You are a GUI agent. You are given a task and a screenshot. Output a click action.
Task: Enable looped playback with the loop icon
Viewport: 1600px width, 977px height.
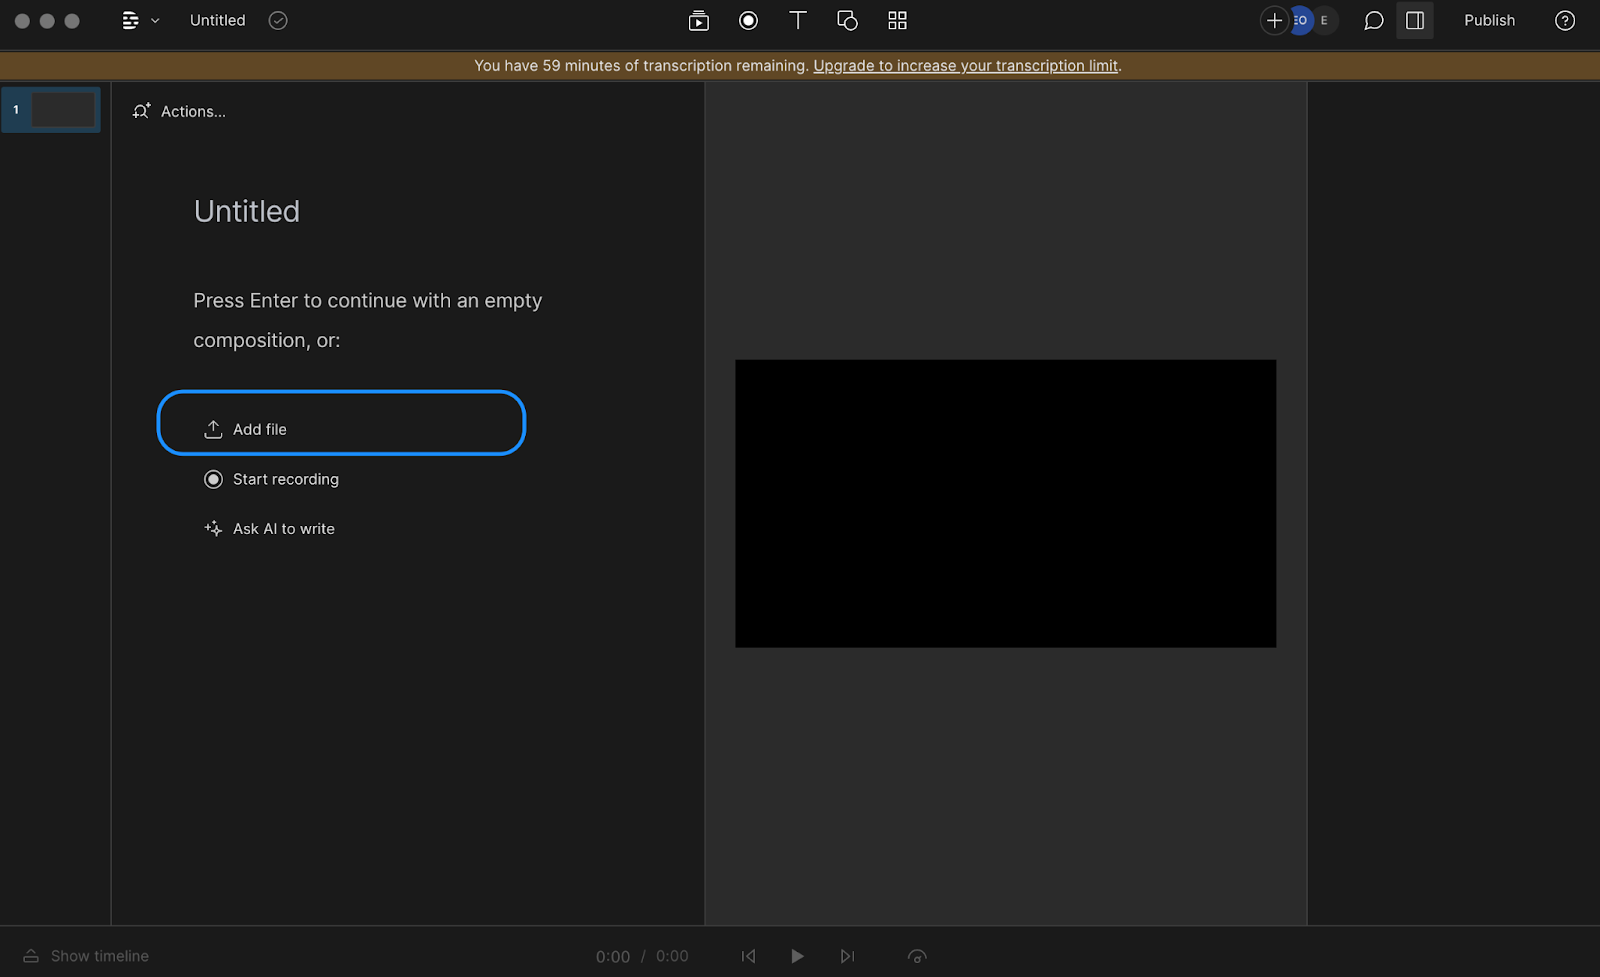point(916,956)
